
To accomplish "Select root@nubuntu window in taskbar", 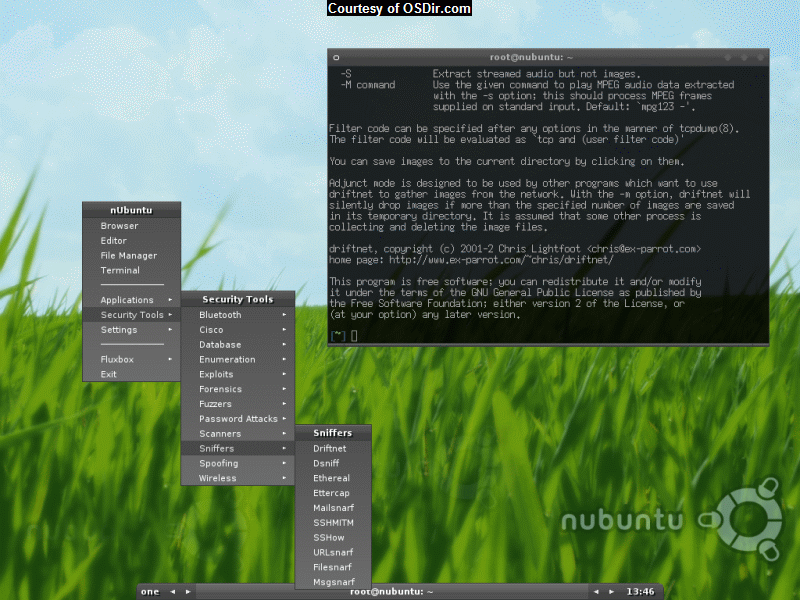I will point(391,591).
